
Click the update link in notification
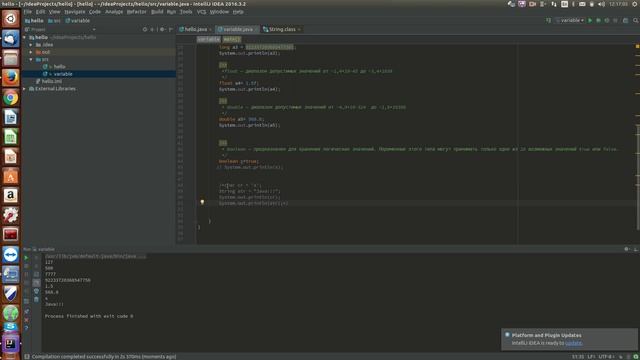tap(573, 343)
